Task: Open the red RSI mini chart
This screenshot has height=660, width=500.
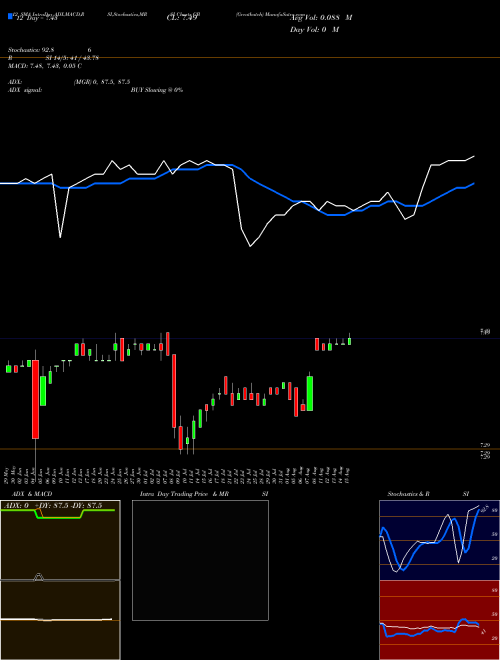Action: [439, 620]
